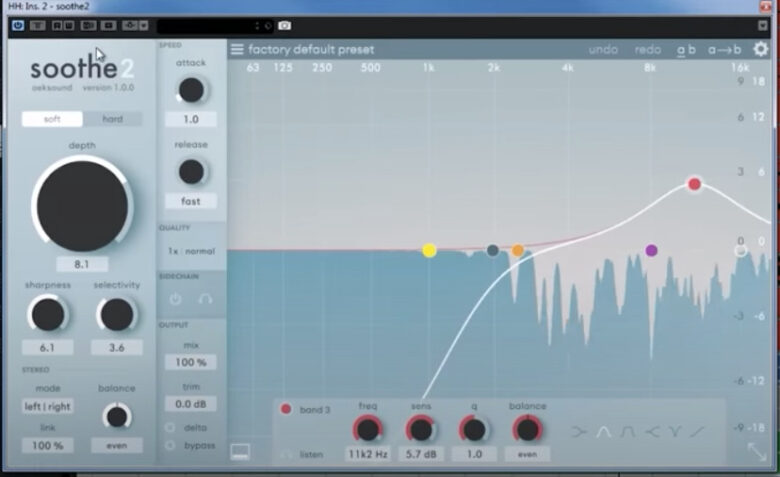Click the camera snapshot icon

pos(285,25)
